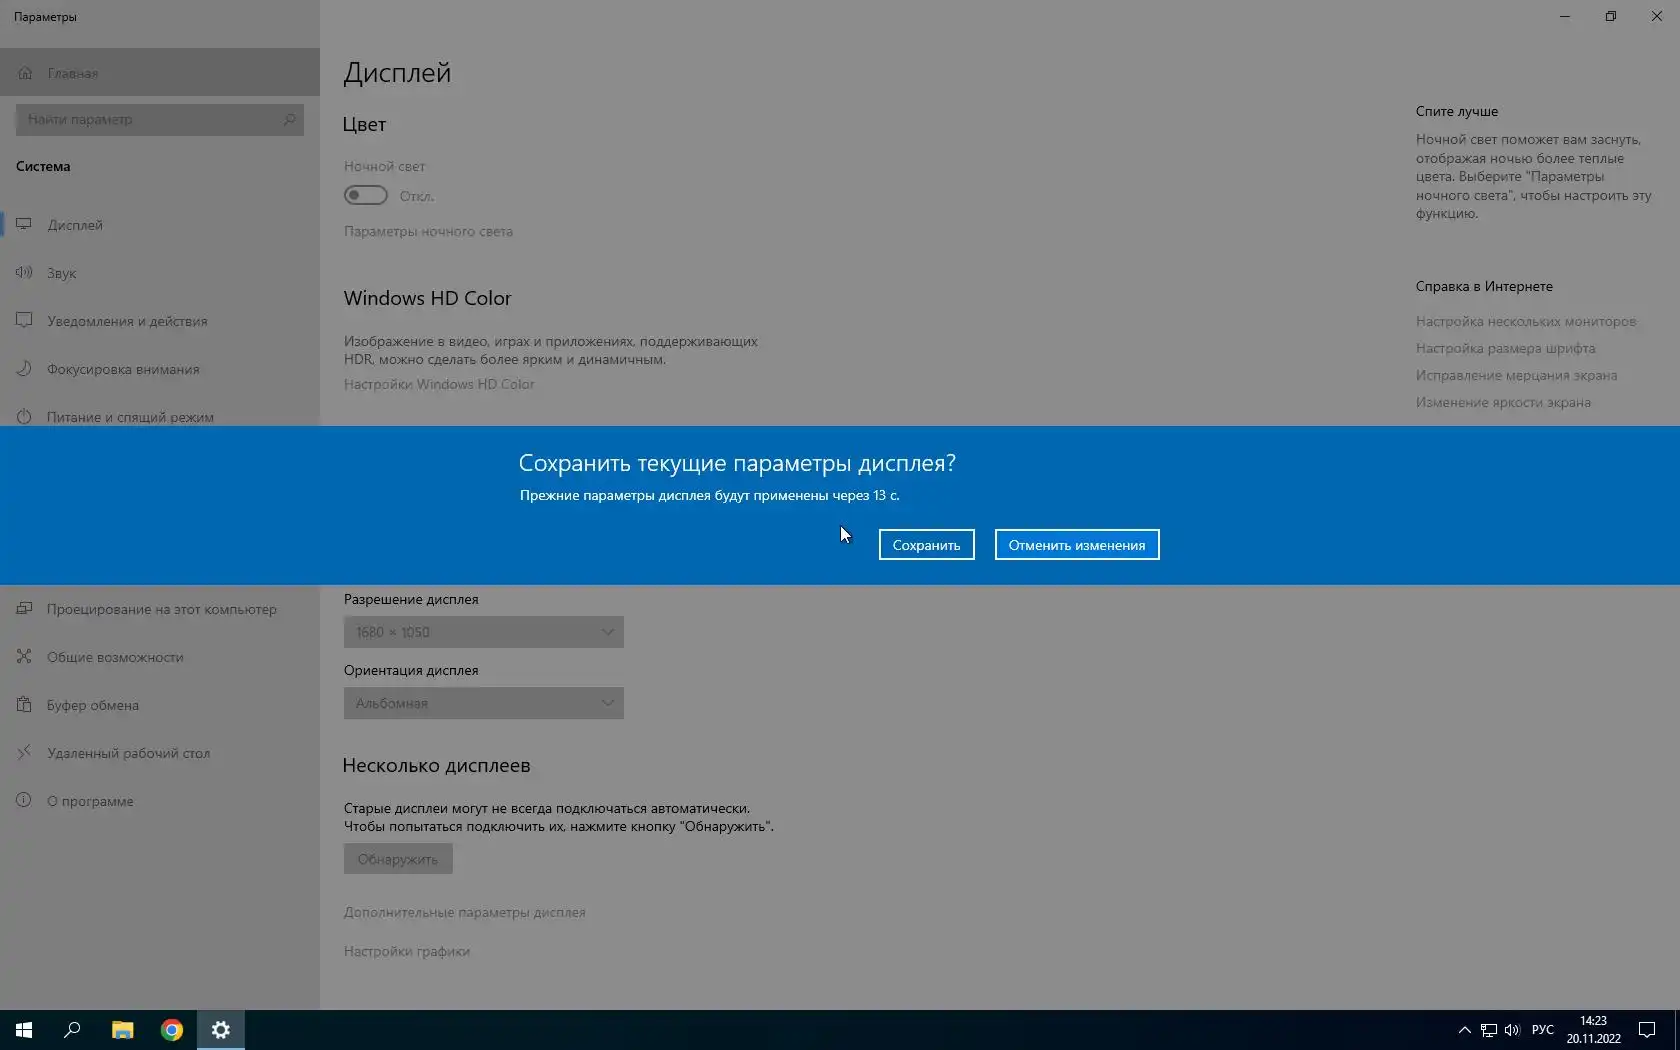Open Настройка размера шрифта help link
Viewport: 1680px width, 1050px height.
click(x=1506, y=348)
